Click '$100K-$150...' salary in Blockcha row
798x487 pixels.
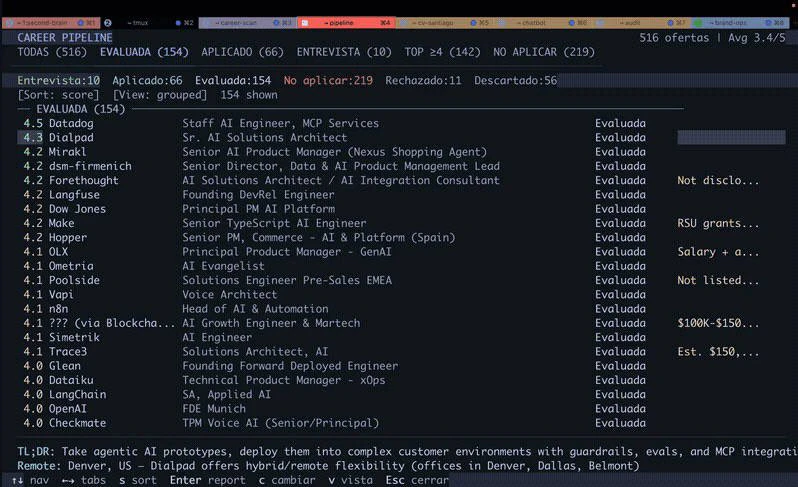tap(718, 323)
